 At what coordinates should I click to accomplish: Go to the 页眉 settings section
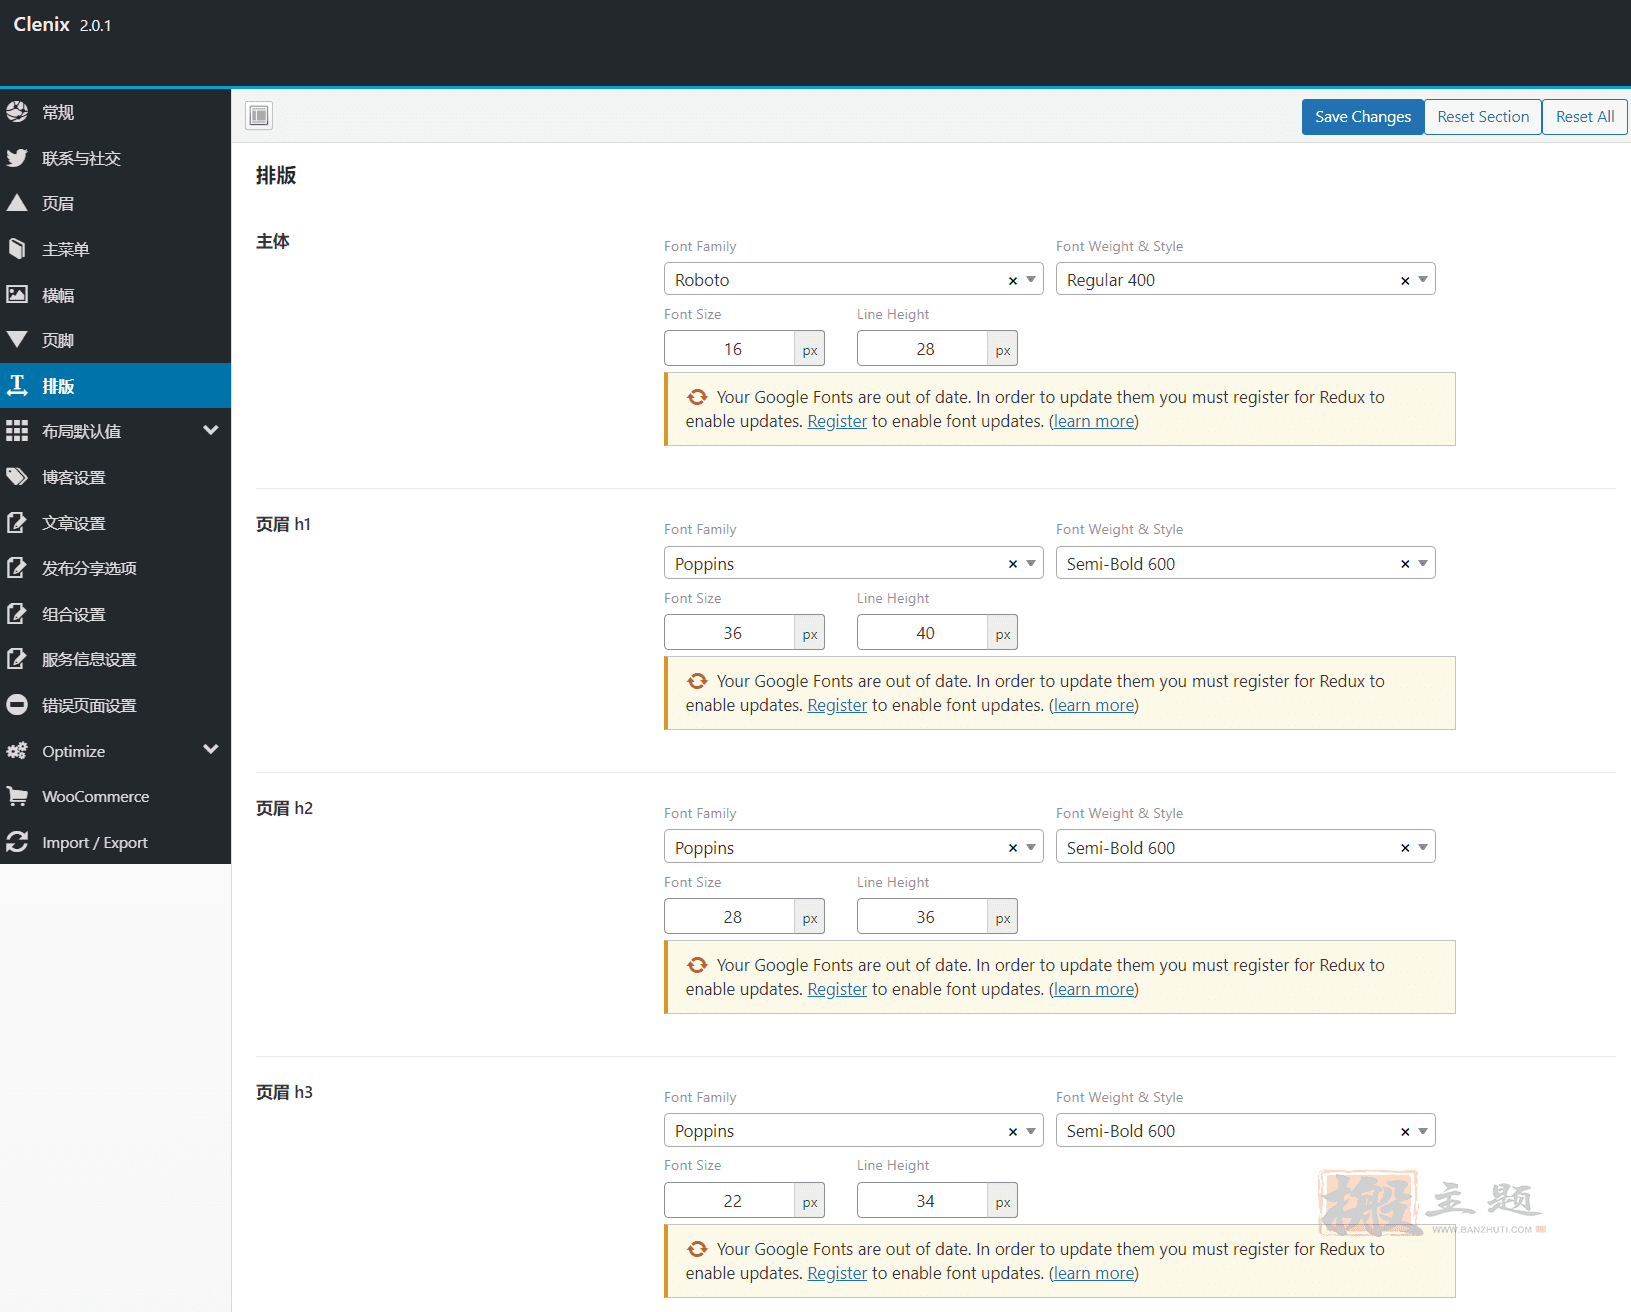[115, 203]
